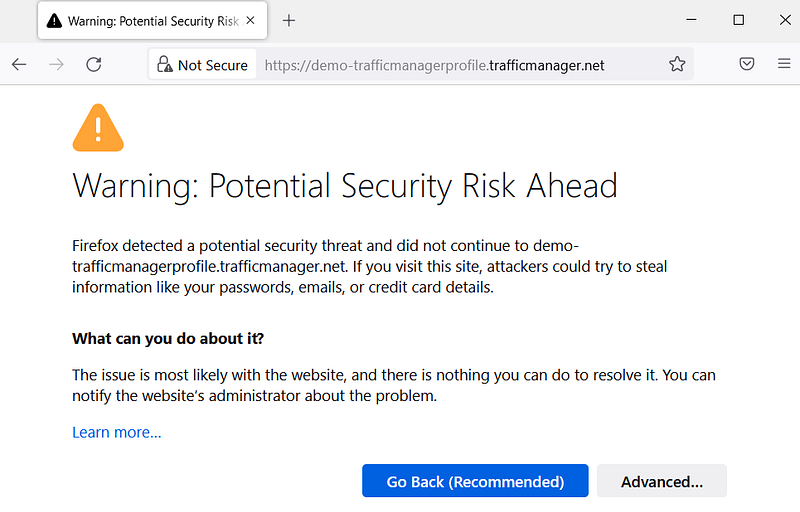
Task: Click the warning icon on the tab
Action: [54, 21]
